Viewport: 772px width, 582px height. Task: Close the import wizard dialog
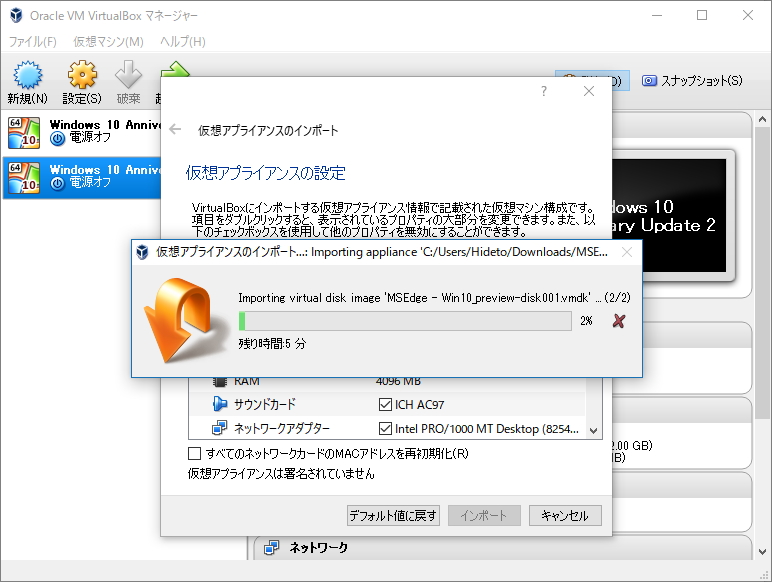tap(589, 91)
